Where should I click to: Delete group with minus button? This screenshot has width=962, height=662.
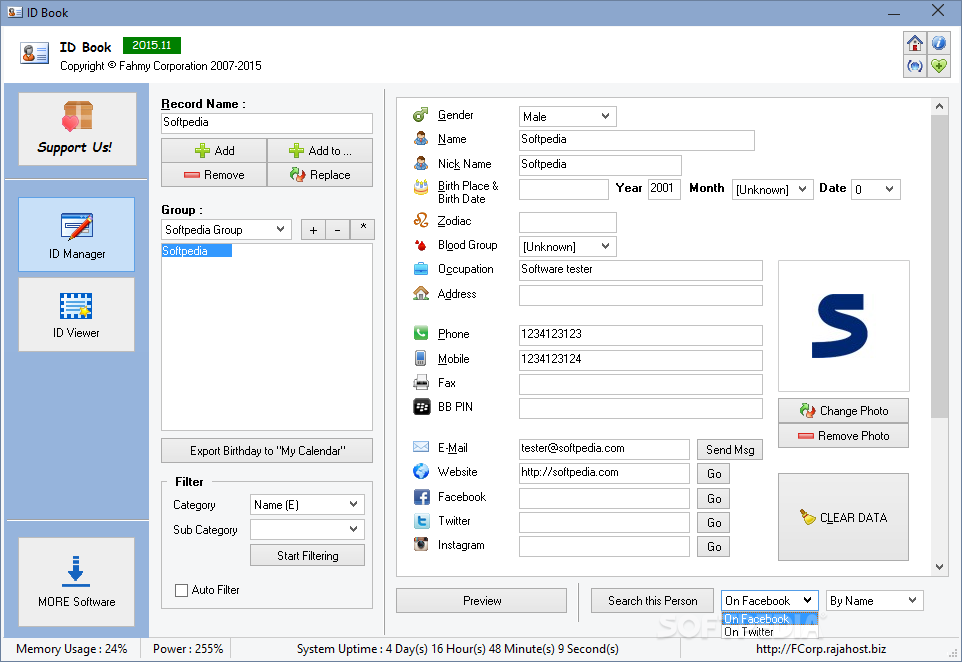pyautogui.click(x=337, y=230)
